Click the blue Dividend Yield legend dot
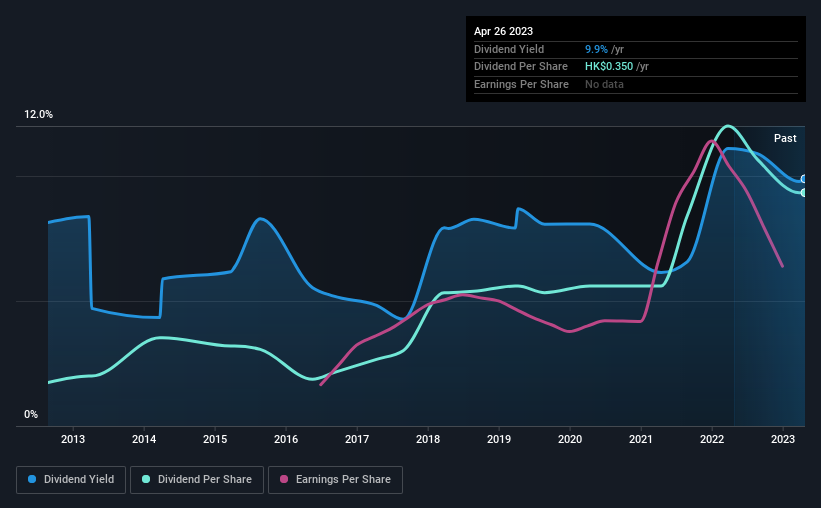Image resolution: width=821 pixels, height=508 pixels. pos(32,479)
